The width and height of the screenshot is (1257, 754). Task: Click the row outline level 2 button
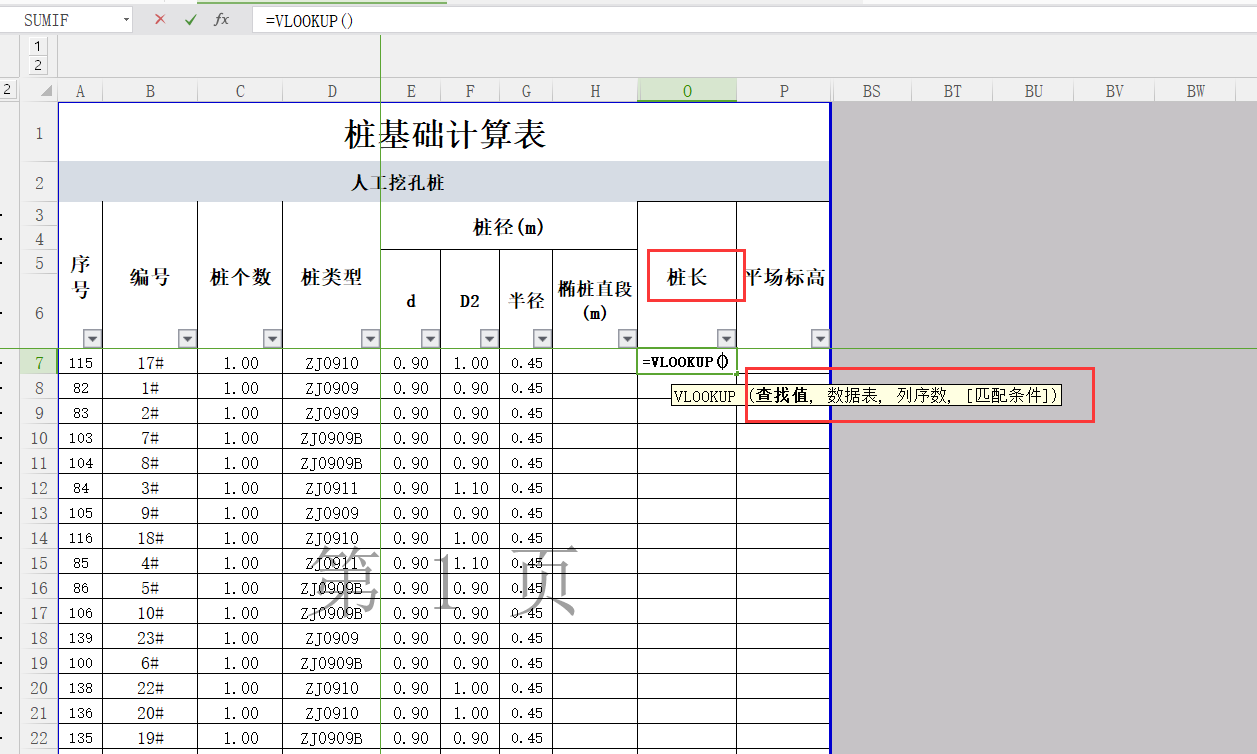click(7, 90)
